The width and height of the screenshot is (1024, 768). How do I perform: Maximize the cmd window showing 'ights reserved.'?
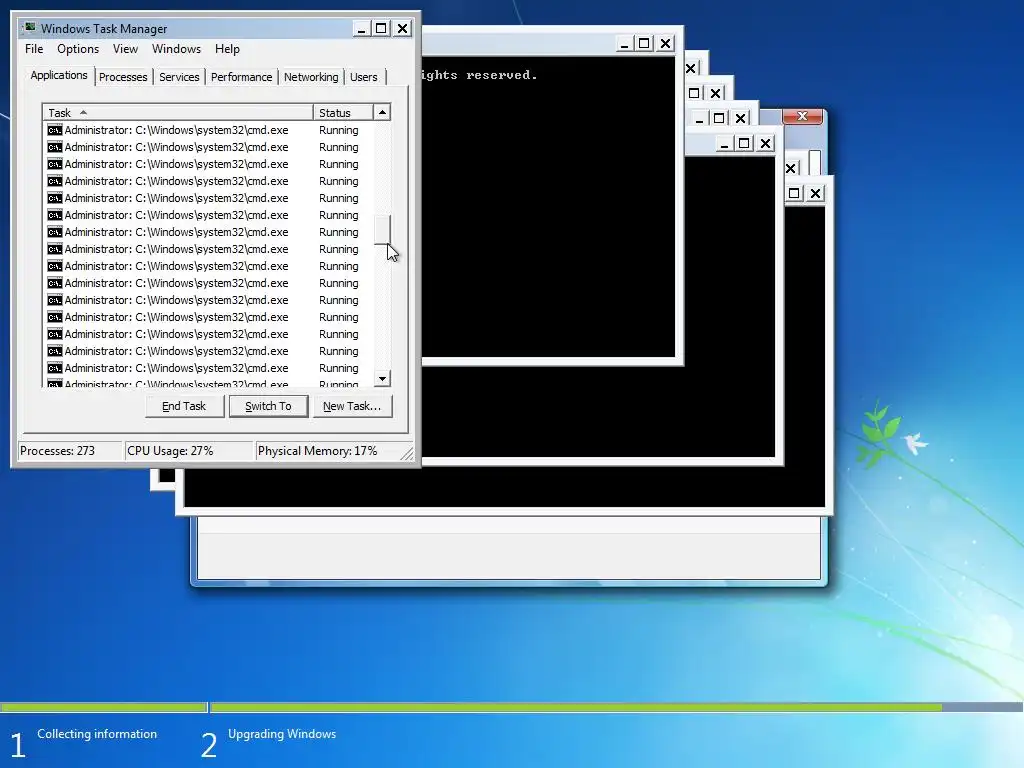645,43
